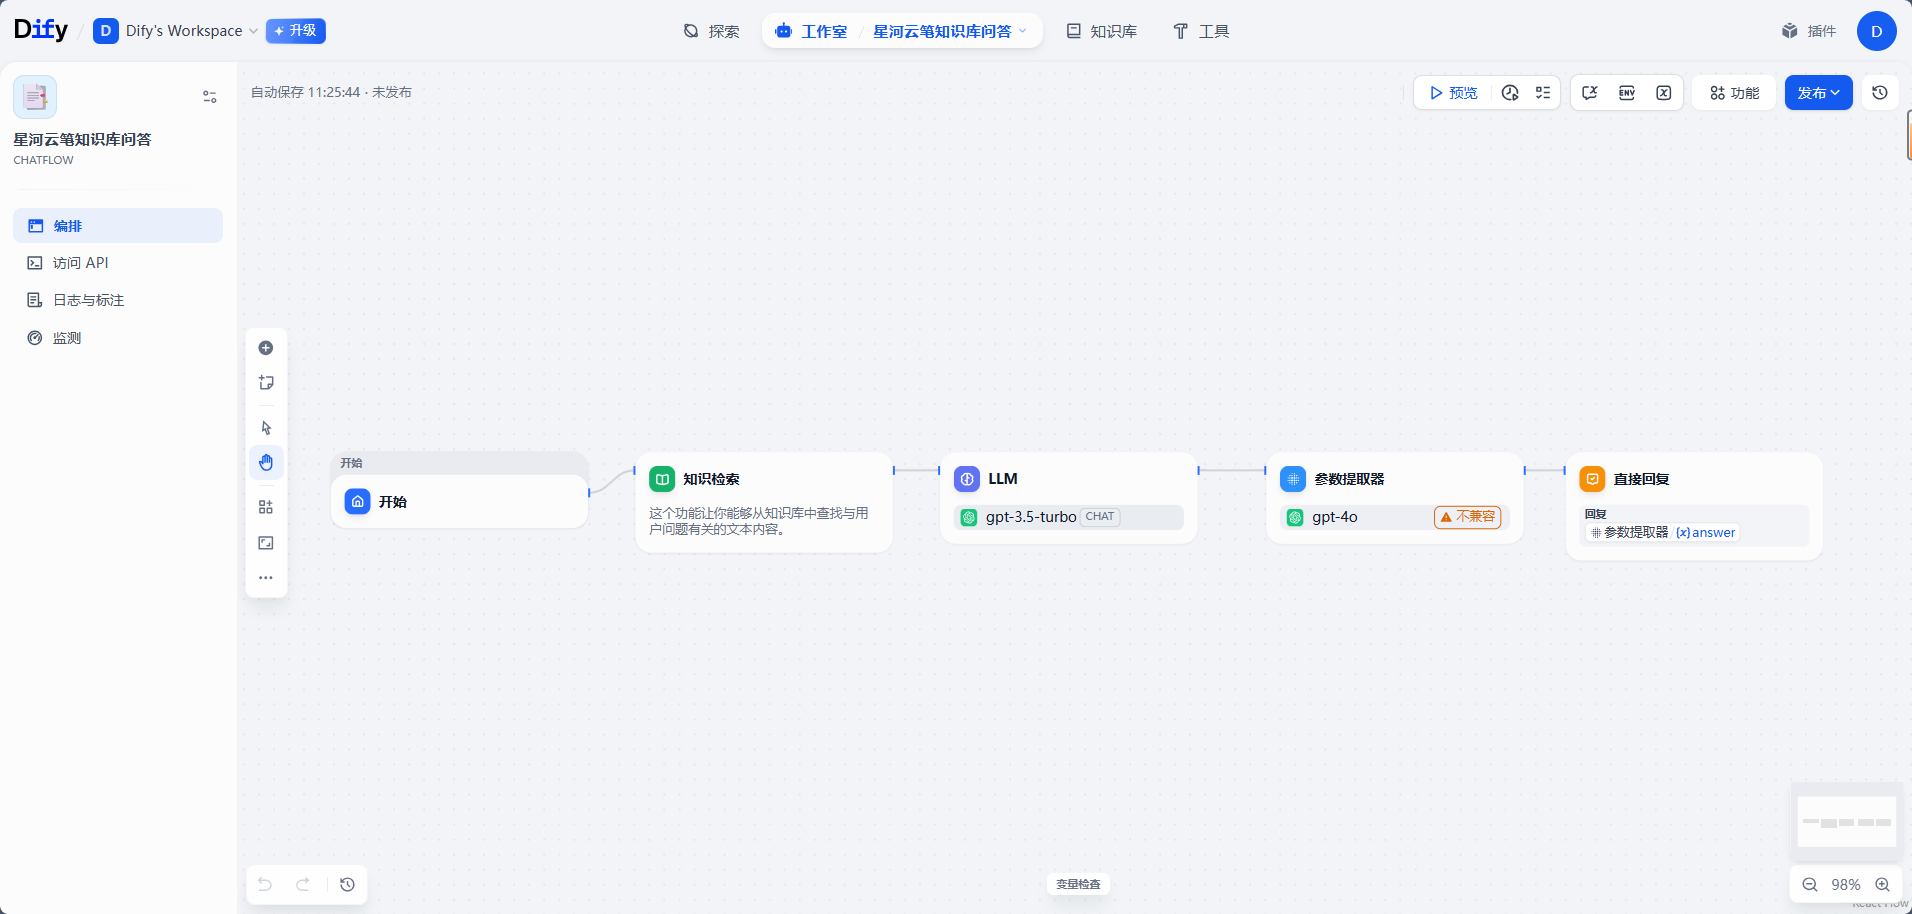Open run history clock icon
1912x914 pixels.
tap(1510, 93)
